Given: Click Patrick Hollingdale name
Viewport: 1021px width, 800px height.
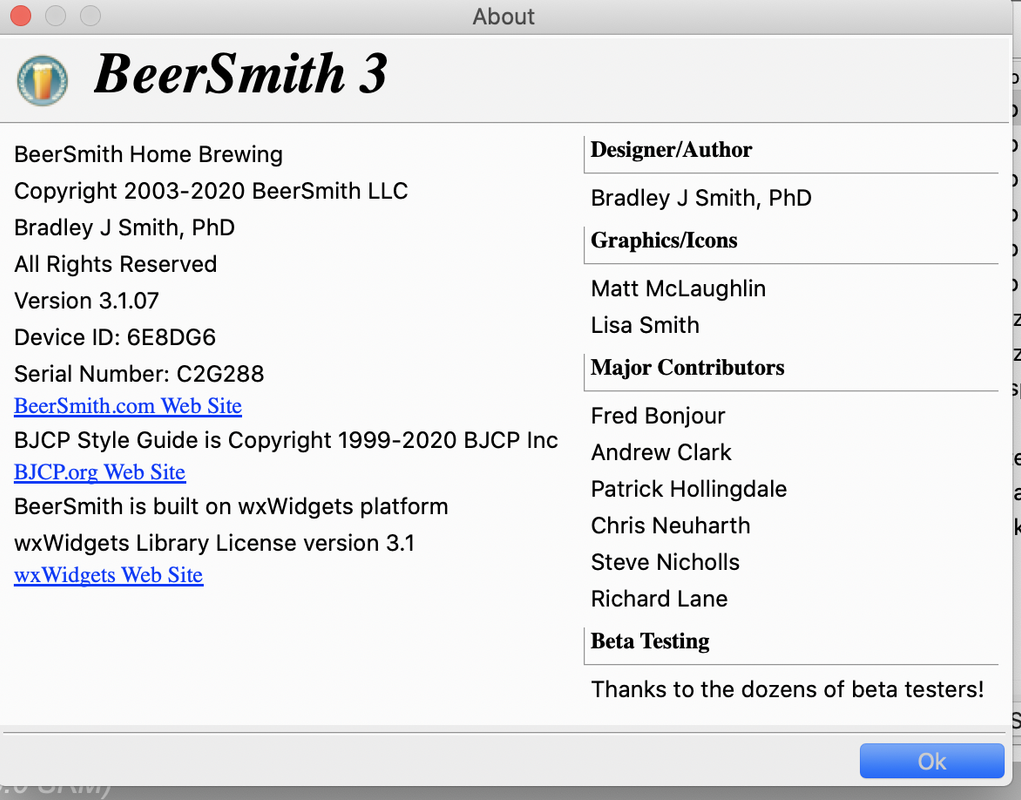Looking at the screenshot, I should coord(689,489).
